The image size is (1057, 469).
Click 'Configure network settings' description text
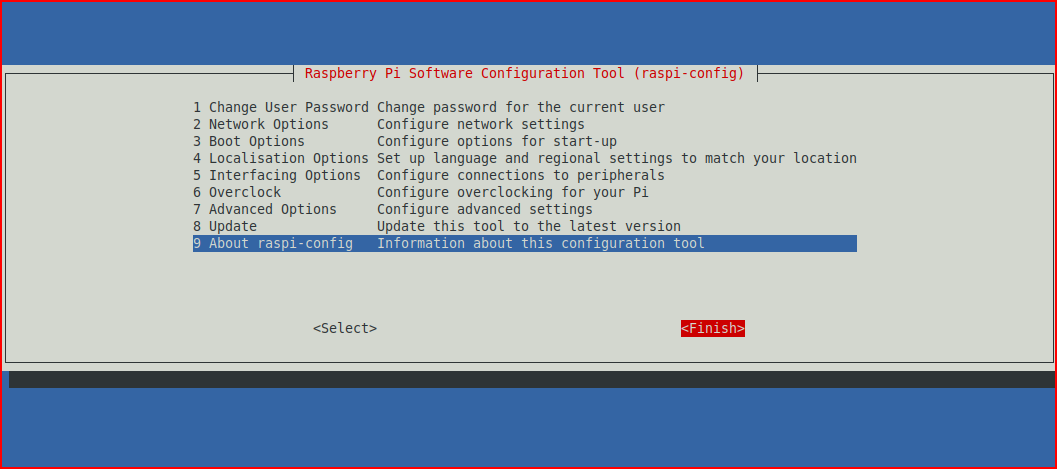pyautogui.click(x=481, y=125)
